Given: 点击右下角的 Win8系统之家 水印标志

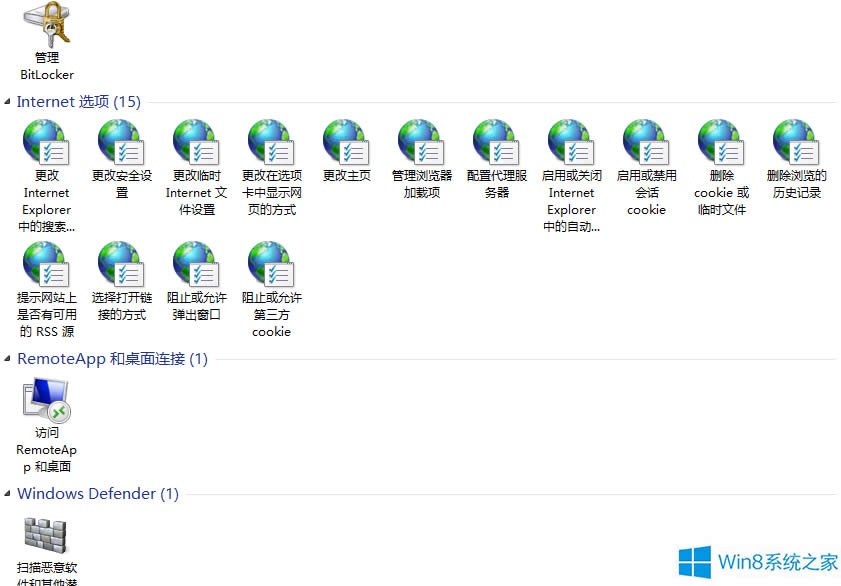Looking at the screenshot, I should pyautogui.click(x=755, y=561).
